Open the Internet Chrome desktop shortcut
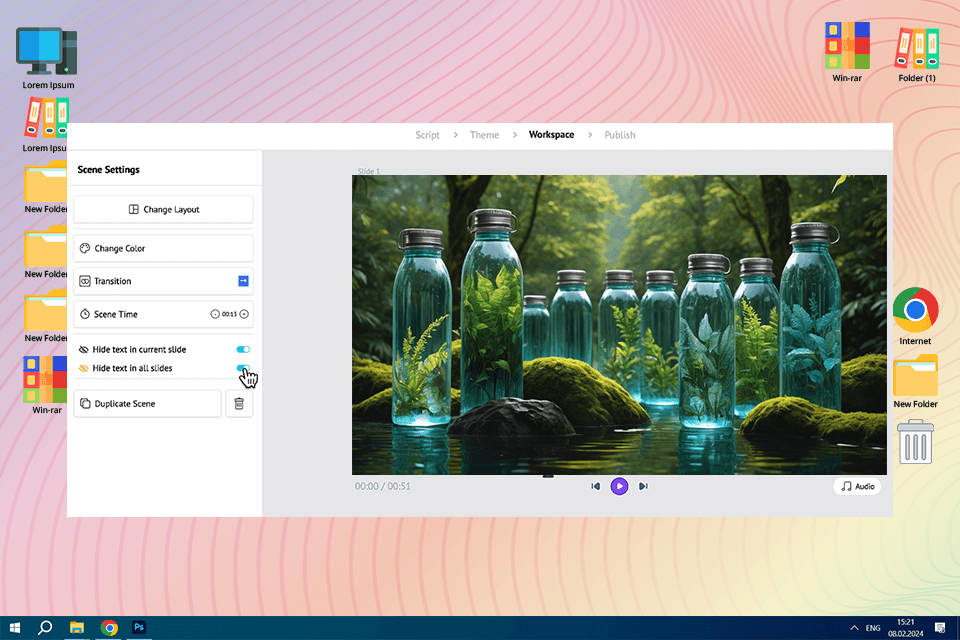960x640 pixels. point(915,311)
